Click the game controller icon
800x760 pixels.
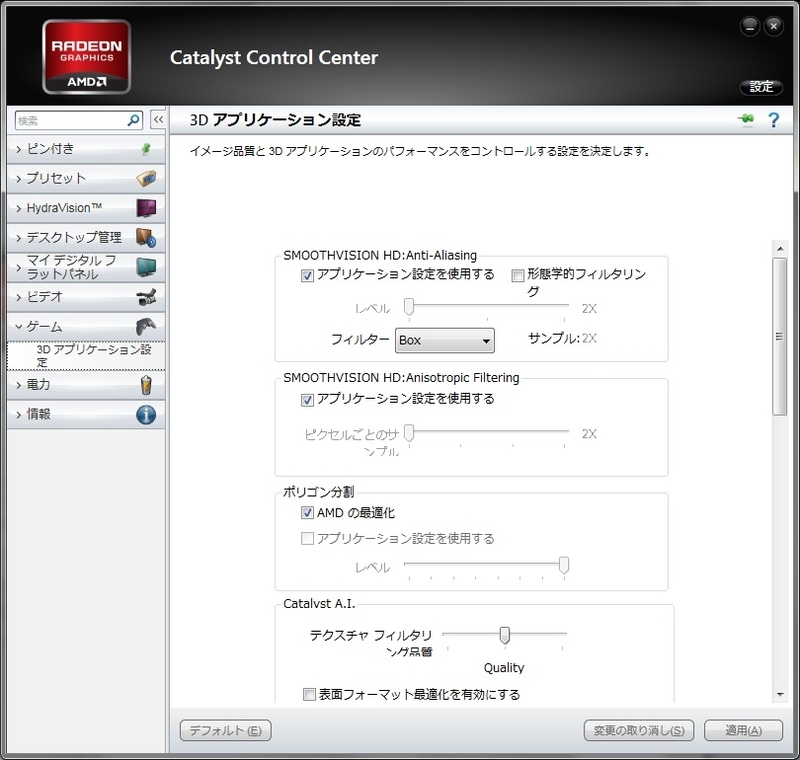tap(146, 326)
